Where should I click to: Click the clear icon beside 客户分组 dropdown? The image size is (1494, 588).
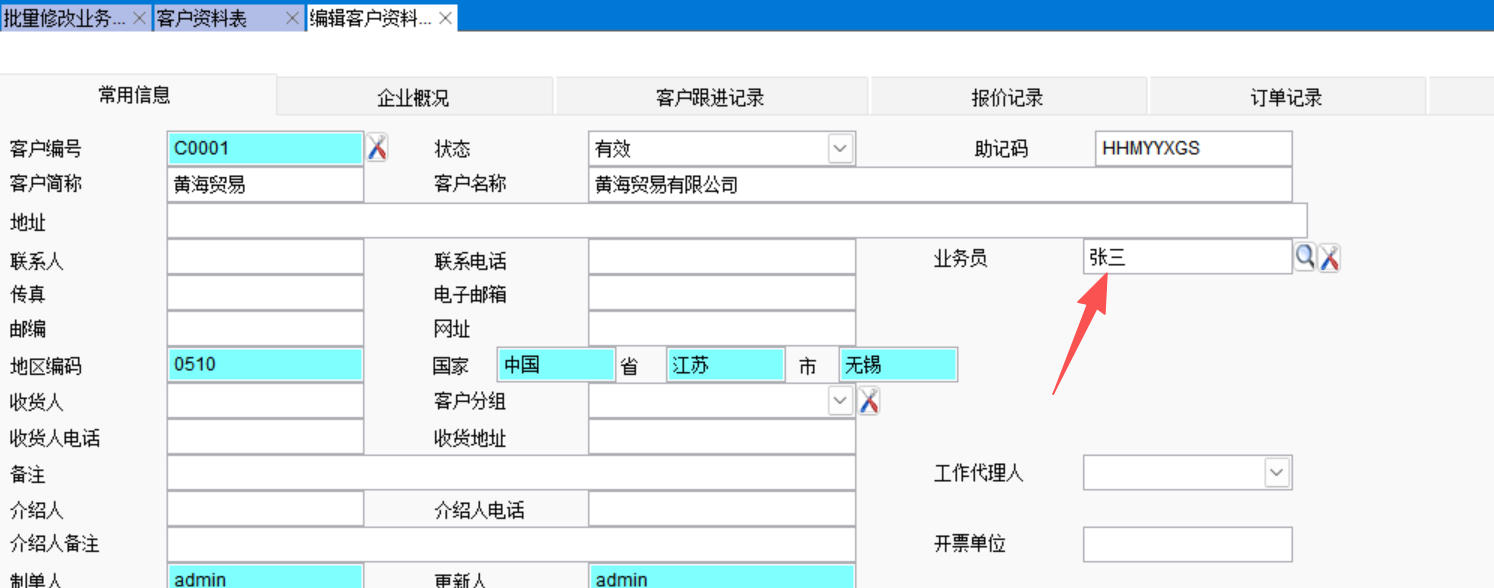[869, 402]
